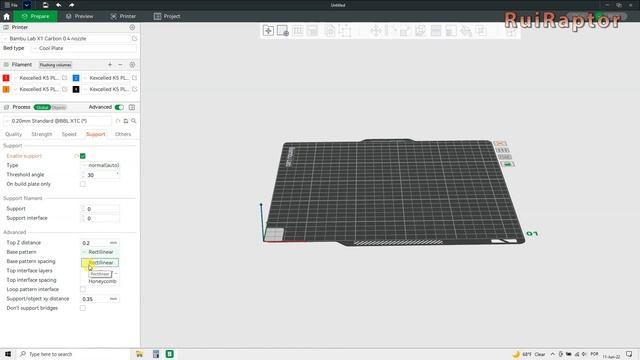Image resolution: width=640 pixels, height=360 pixels.
Task: Click the orange filament color swatch
Action: (x=6, y=89)
